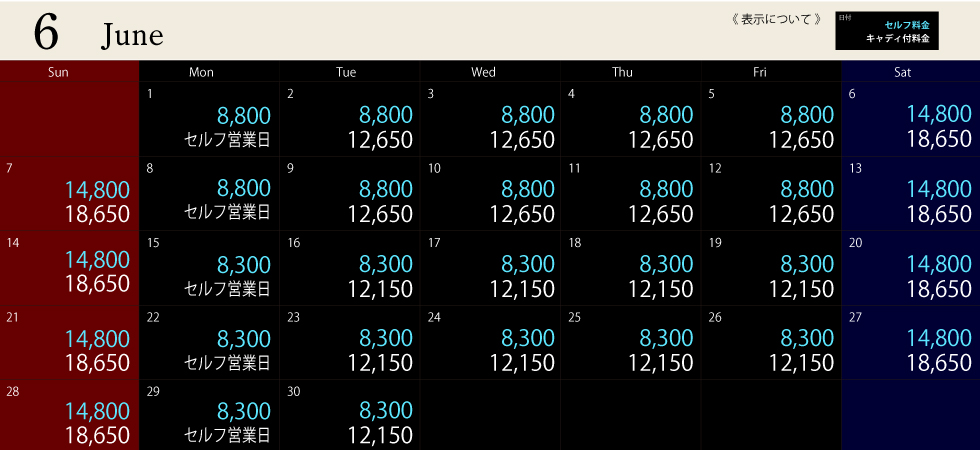Select the June 13 Saturday cell
The image size is (980, 450).
(910, 194)
